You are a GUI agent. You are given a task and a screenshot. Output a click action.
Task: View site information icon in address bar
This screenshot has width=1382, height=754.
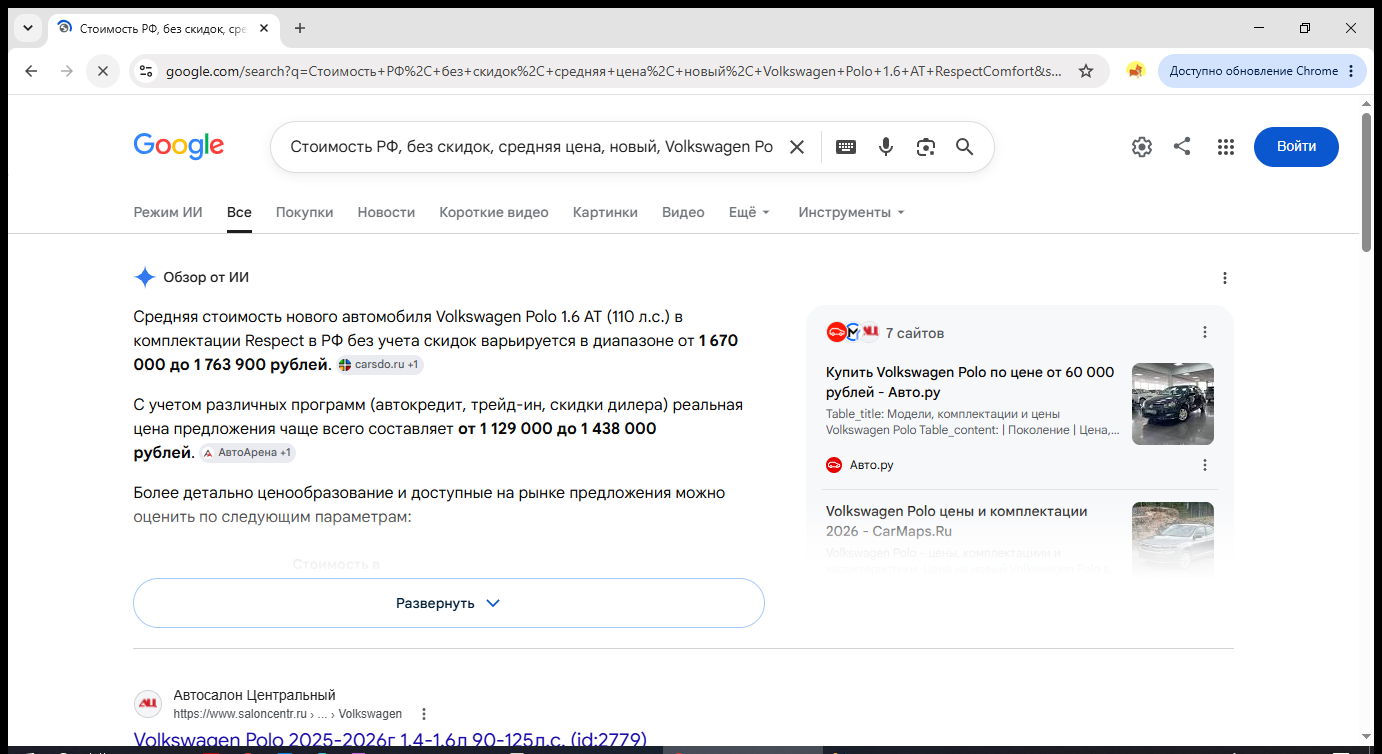coord(146,71)
